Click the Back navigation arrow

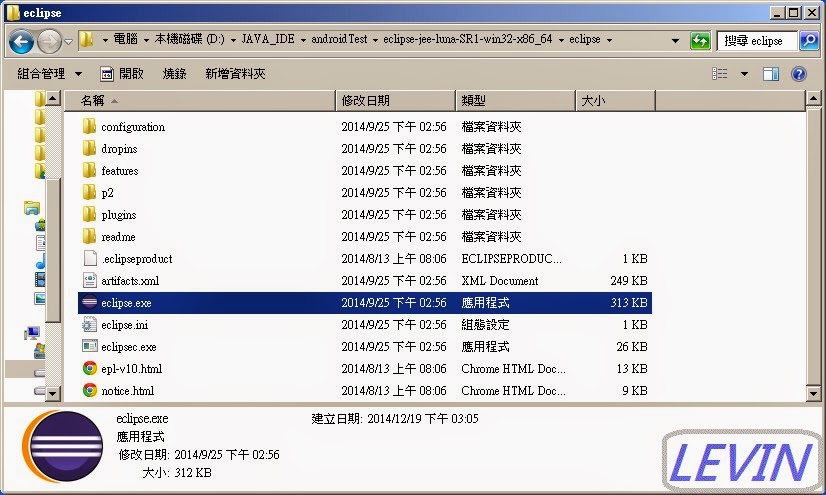(x=22, y=42)
